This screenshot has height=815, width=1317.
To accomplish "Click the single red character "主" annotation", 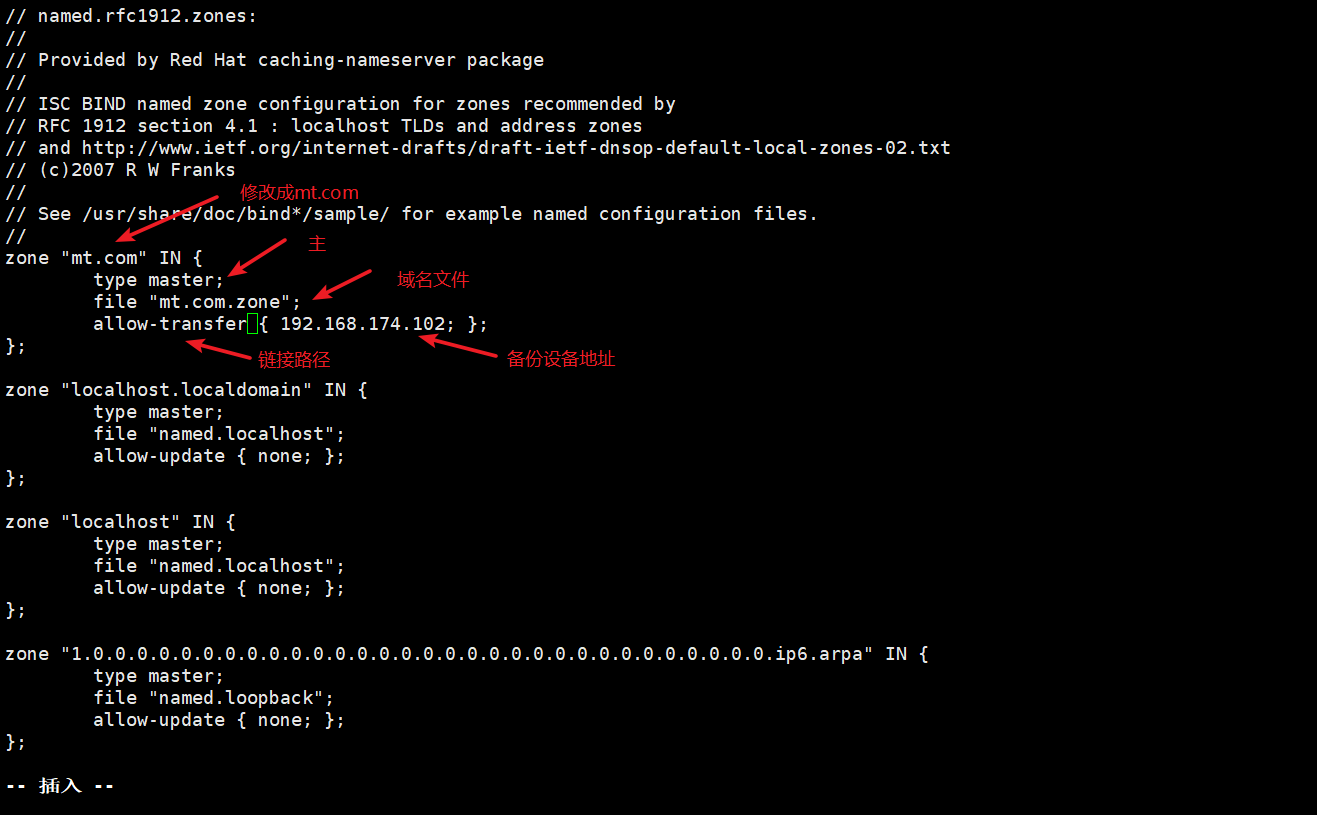I will coord(317,244).
